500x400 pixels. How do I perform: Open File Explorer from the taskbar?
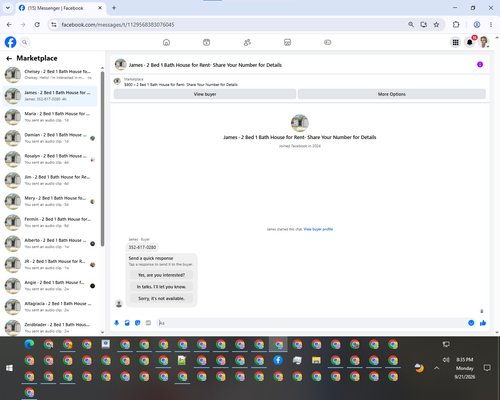pyautogui.click(x=316, y=360)
